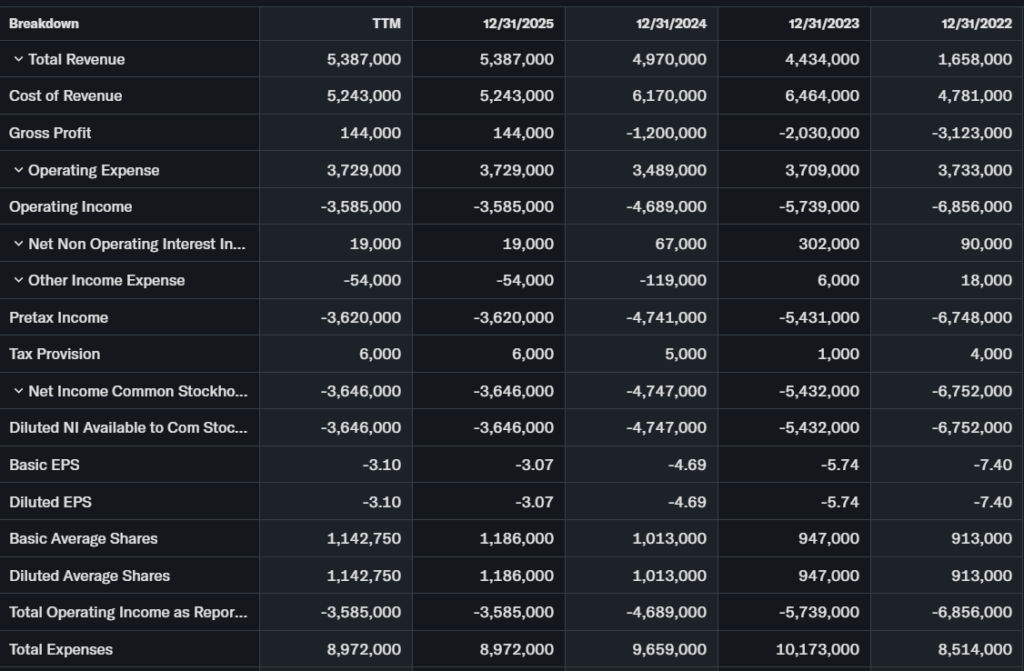
Task: Expand the Other Income Expense row chevron
Action: 18,280
